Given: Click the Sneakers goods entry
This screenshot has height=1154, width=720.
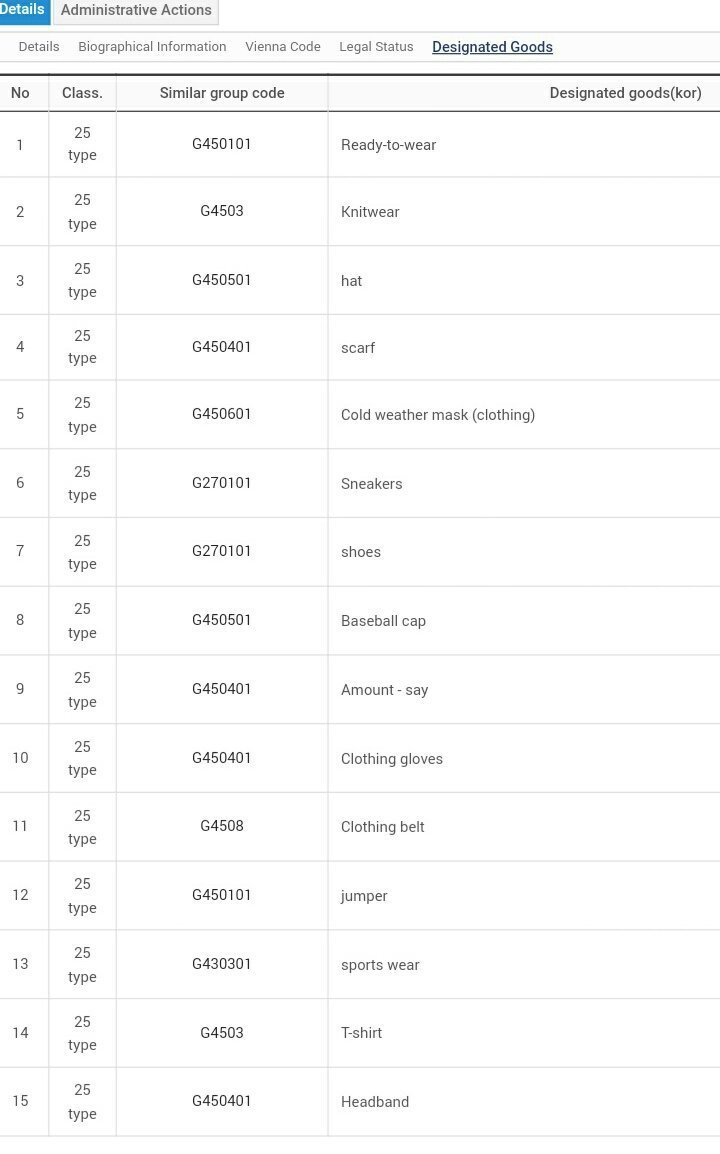Looking at the screenshot, I should 371,484.
